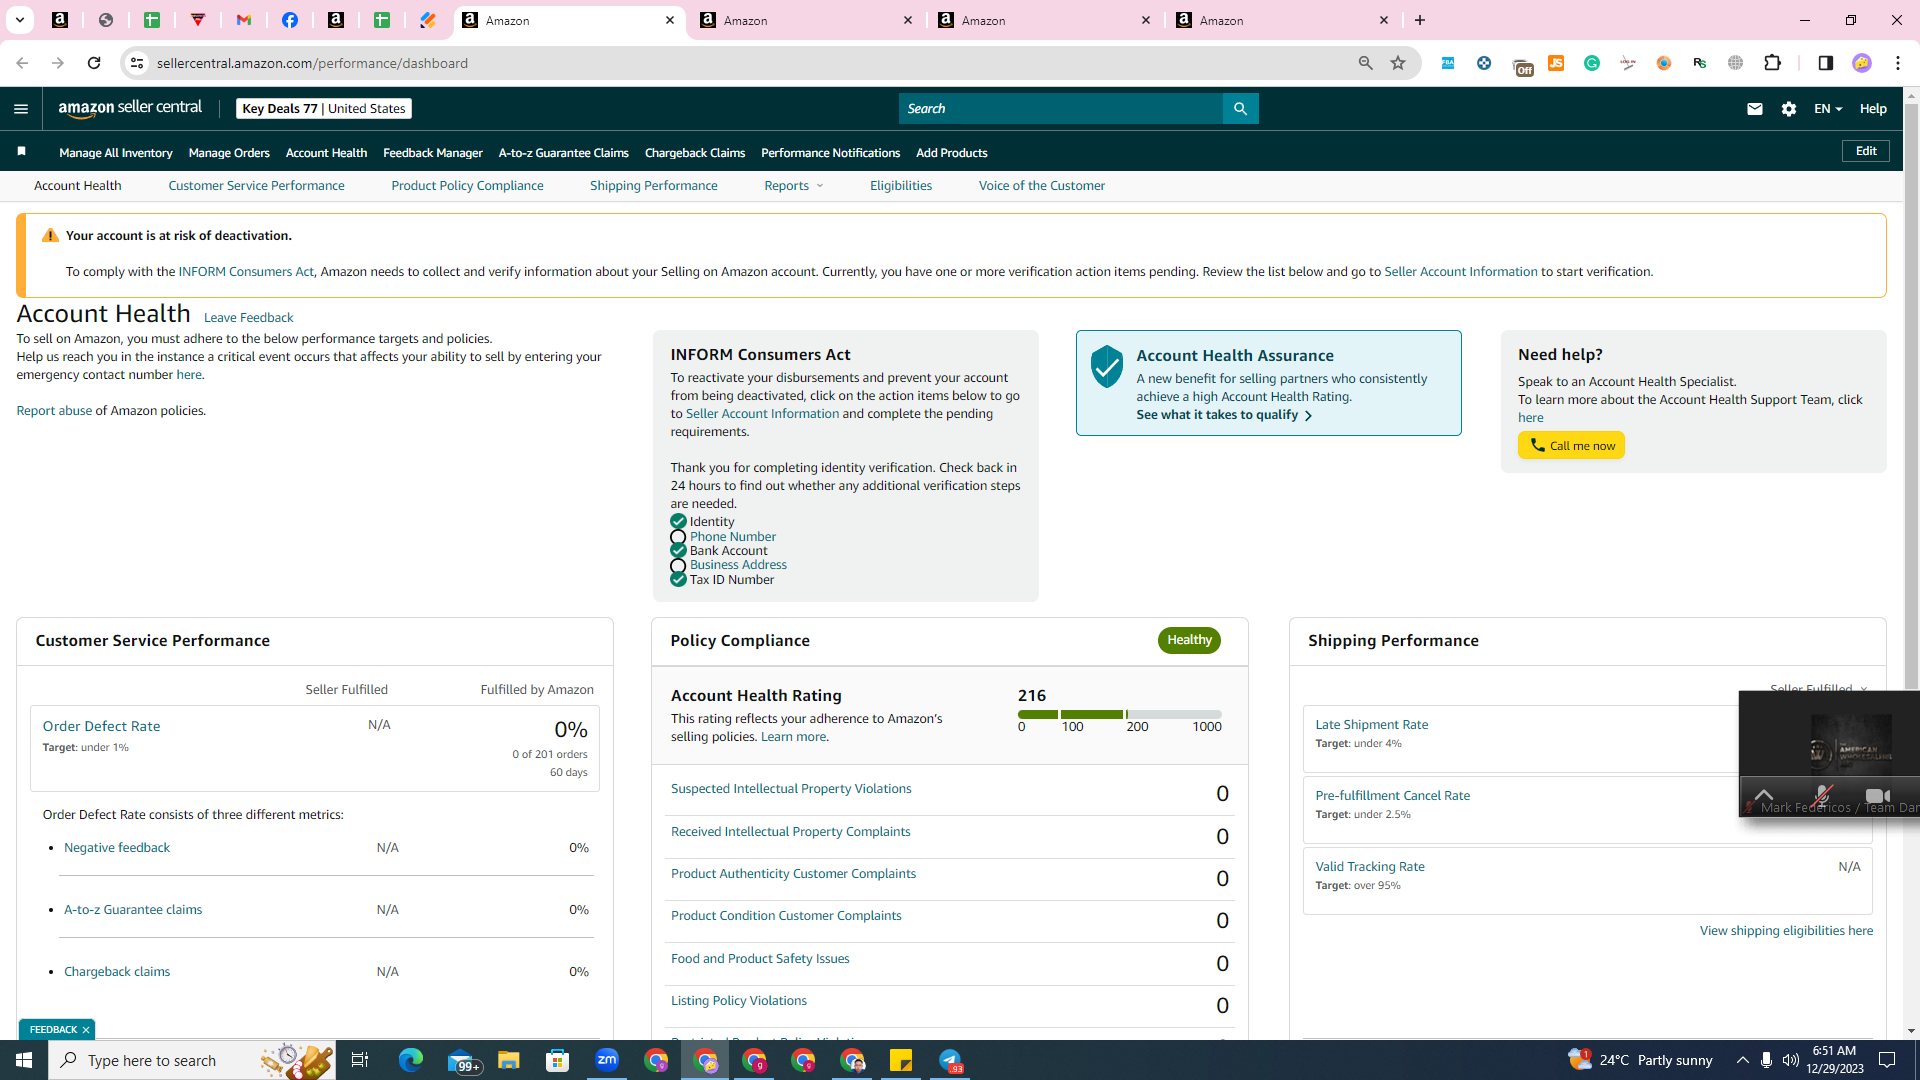Click the warning triangle in deactivation alert

tap(50, 236)
